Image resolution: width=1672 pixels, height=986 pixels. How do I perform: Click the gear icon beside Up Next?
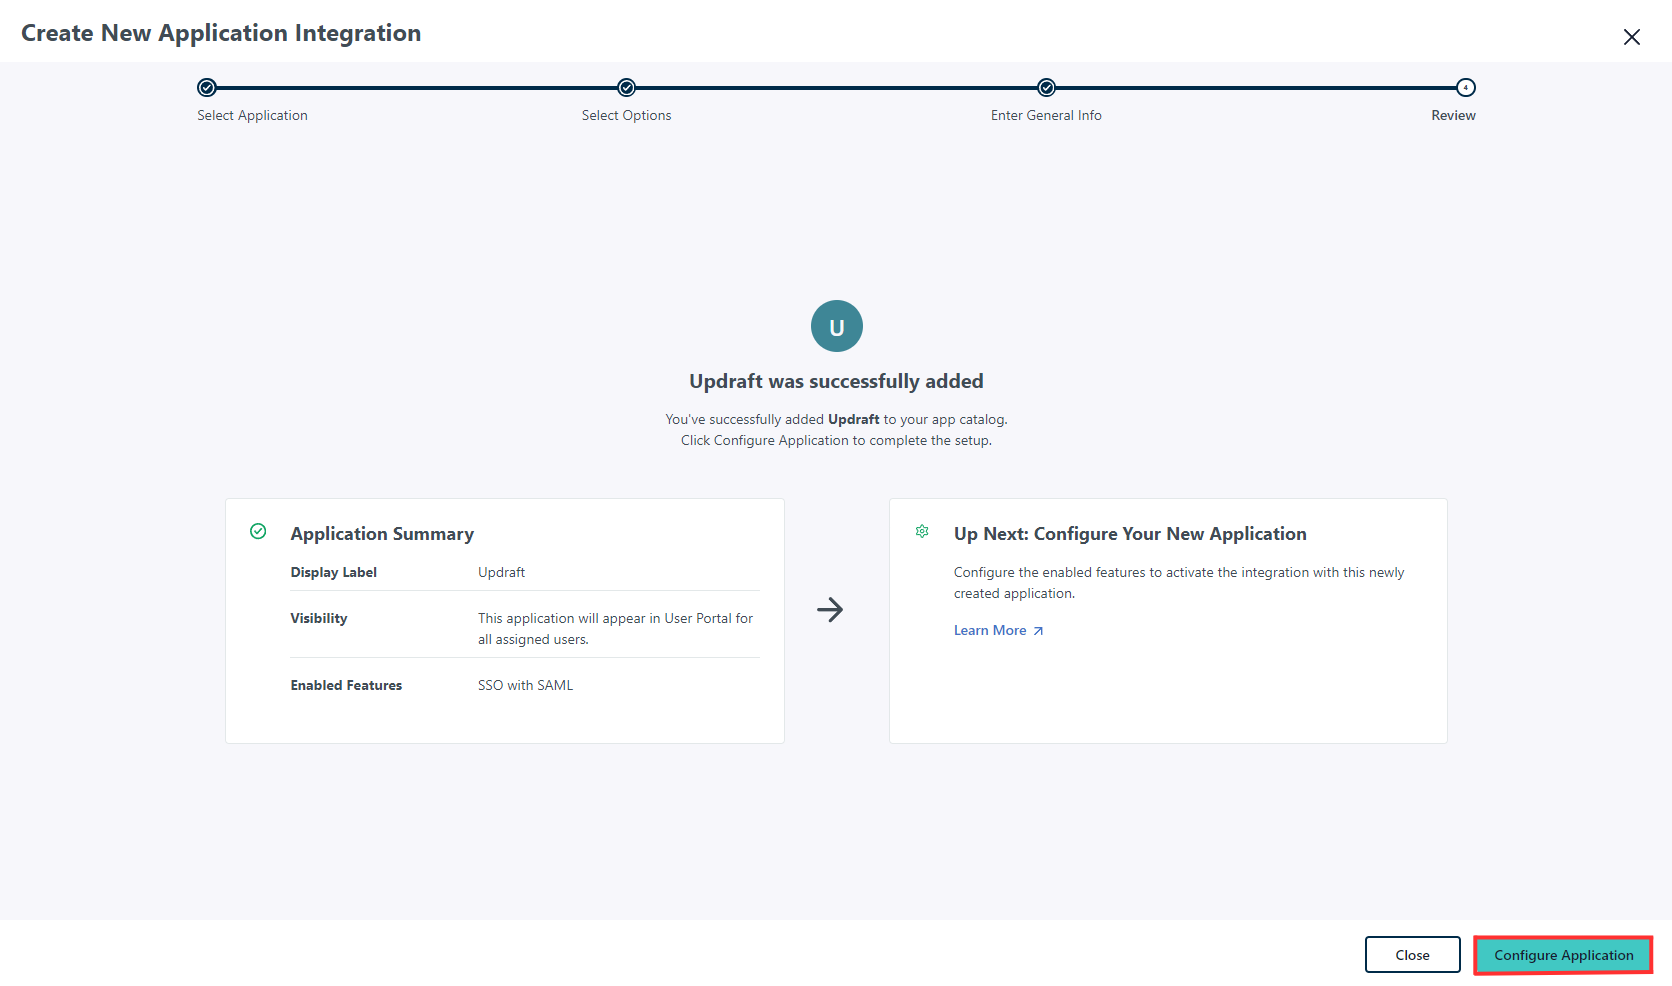[922, 532]
